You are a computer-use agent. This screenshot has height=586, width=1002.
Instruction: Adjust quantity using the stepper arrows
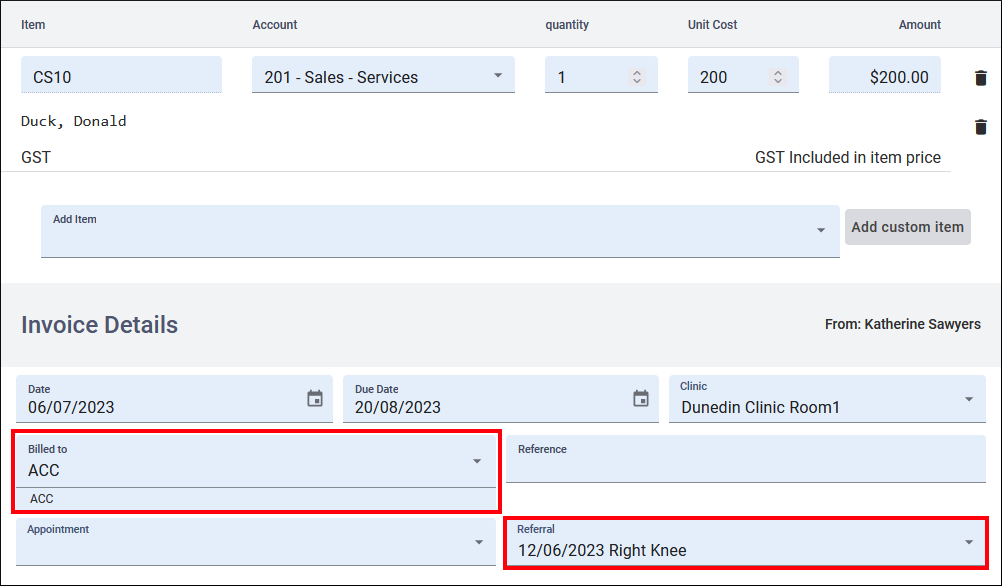coord(637,77)
